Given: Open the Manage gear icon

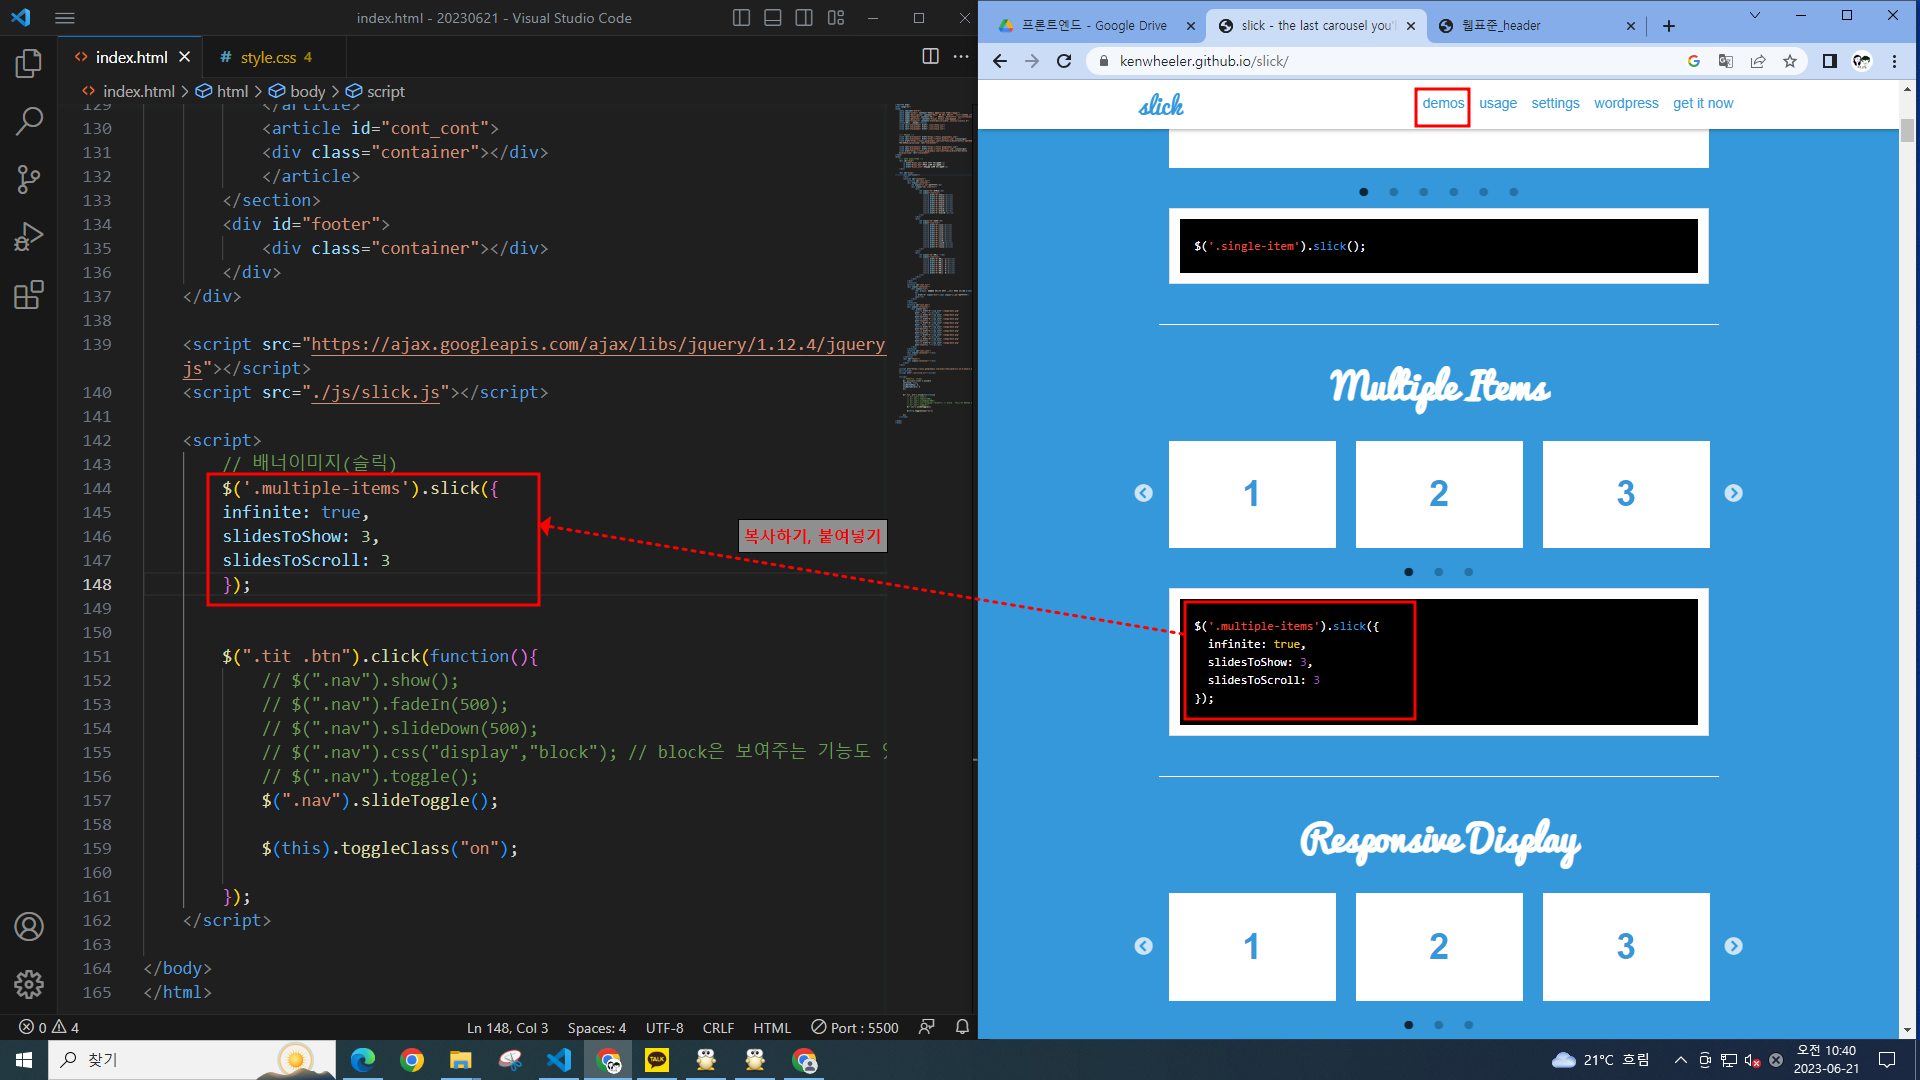Looking at the screenshot, I should coord(29,985).
